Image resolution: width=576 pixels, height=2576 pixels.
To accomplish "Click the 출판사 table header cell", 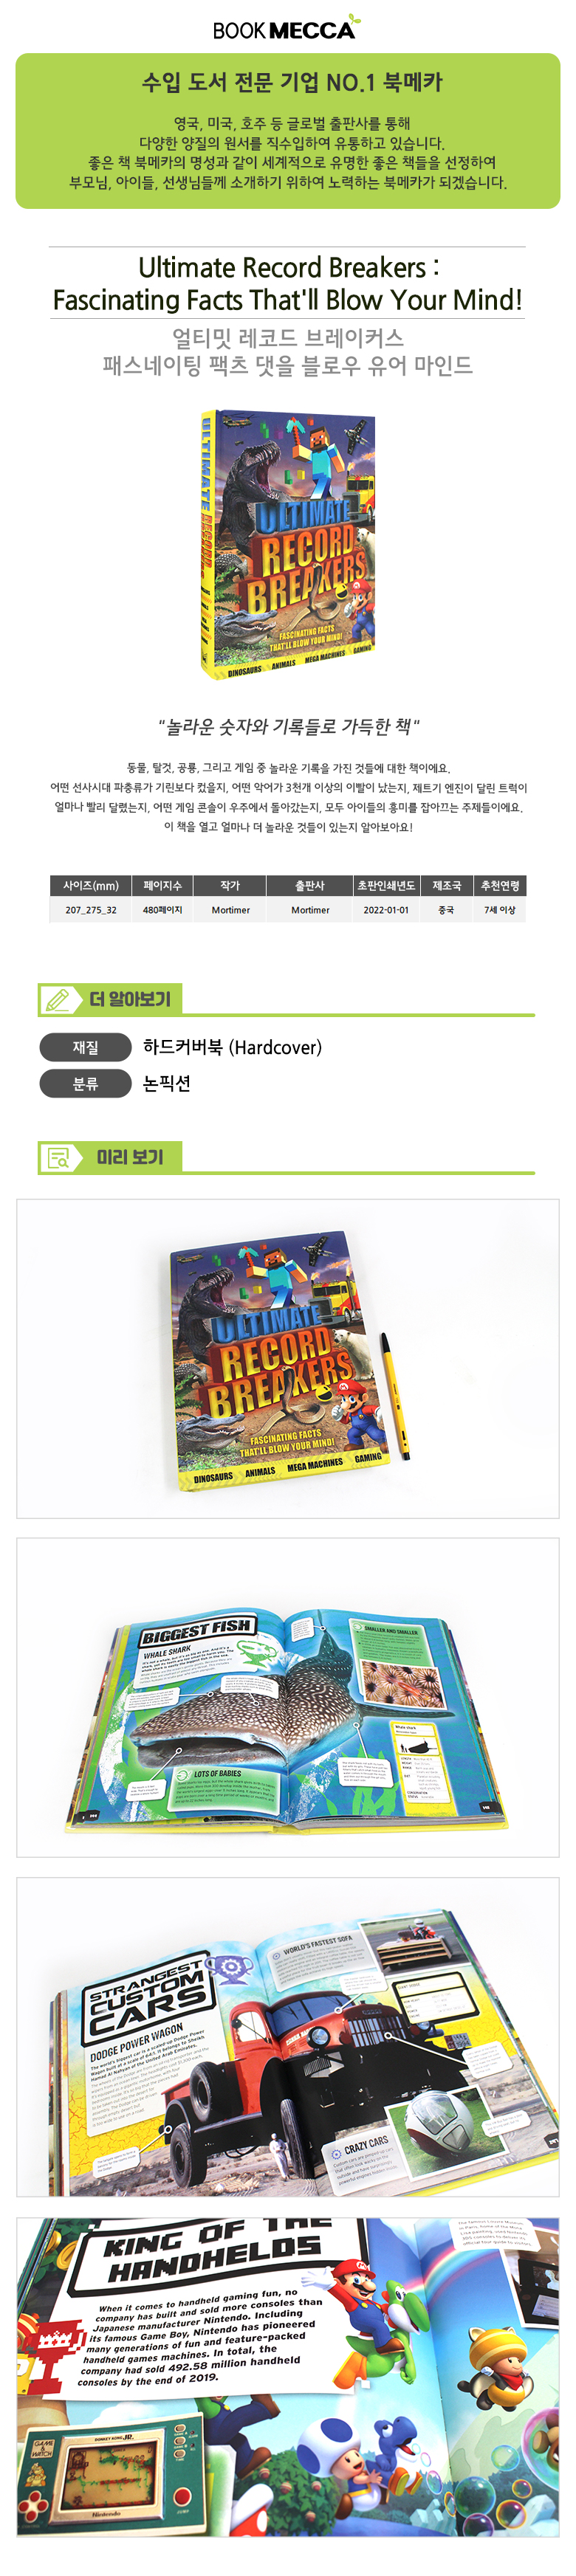I will click(310, 885).
